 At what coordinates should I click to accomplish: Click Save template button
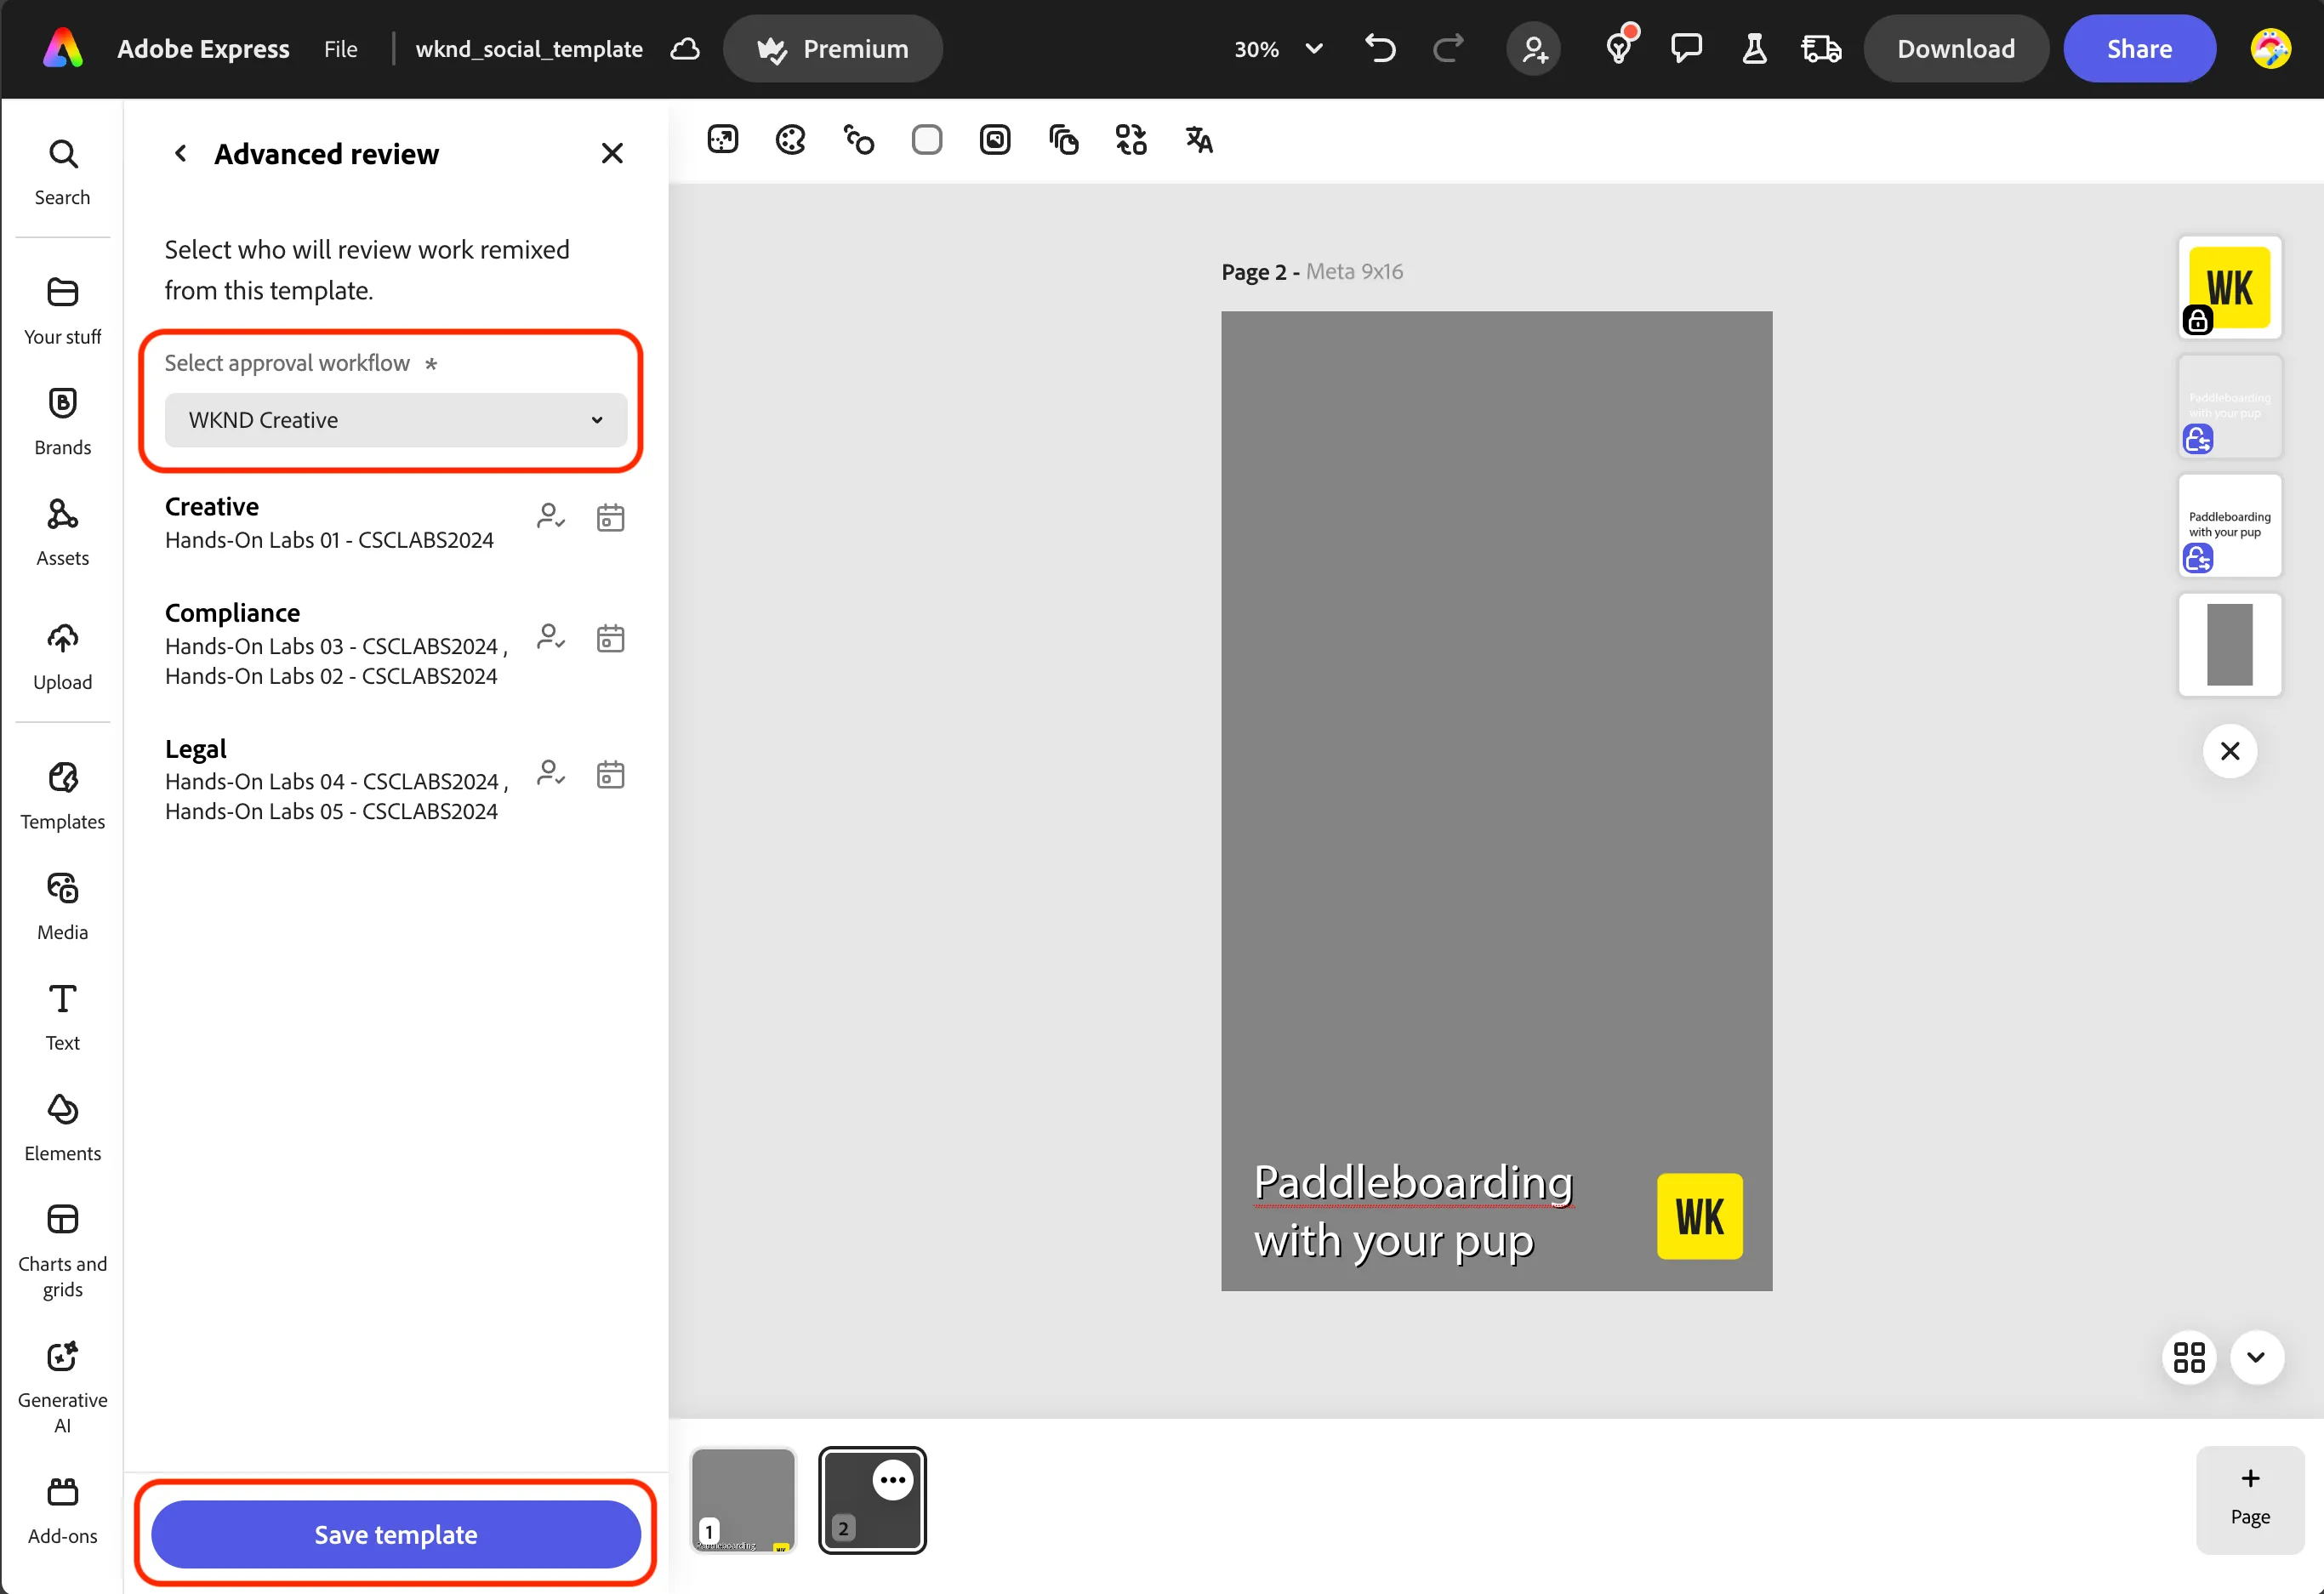tap(396, 1534)
